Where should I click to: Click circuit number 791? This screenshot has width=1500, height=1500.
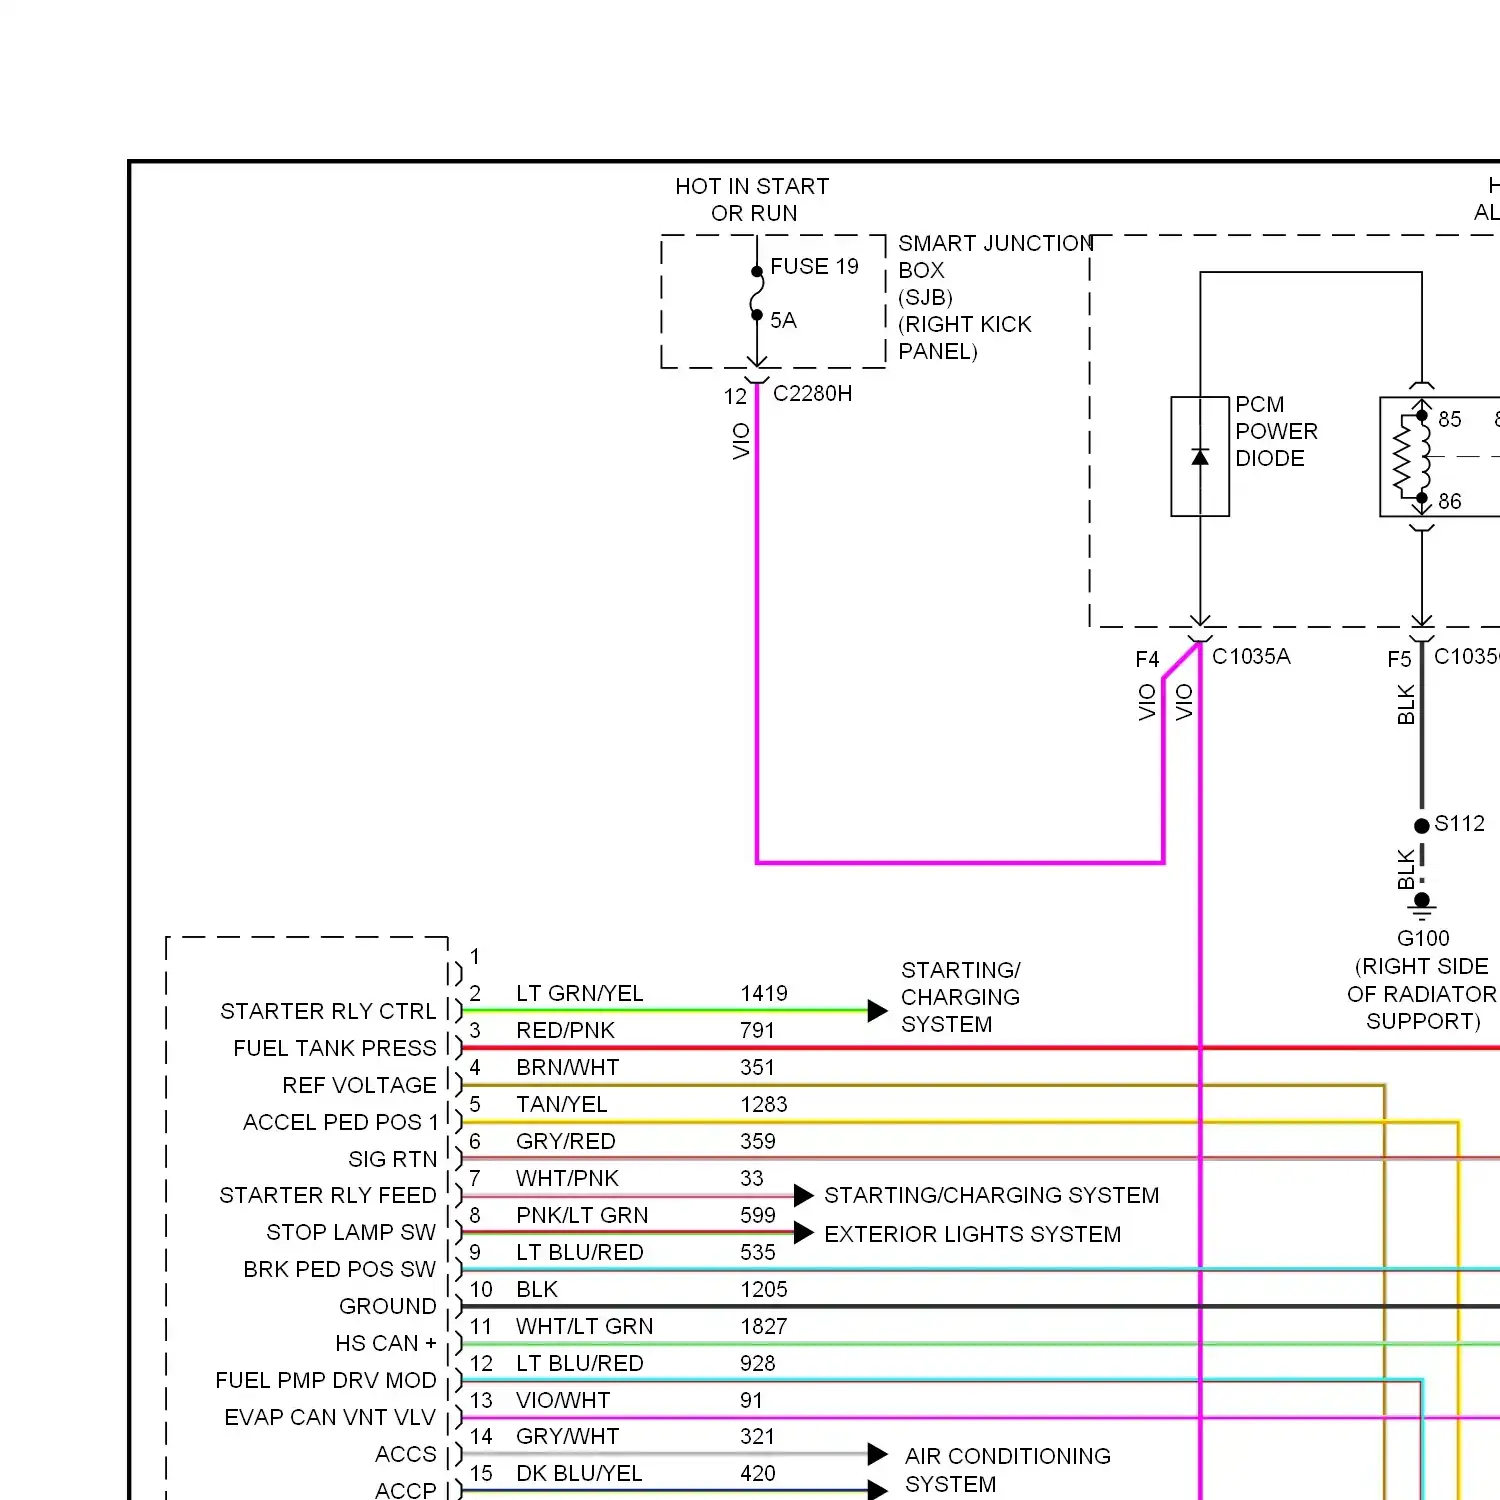[758, 1031]
